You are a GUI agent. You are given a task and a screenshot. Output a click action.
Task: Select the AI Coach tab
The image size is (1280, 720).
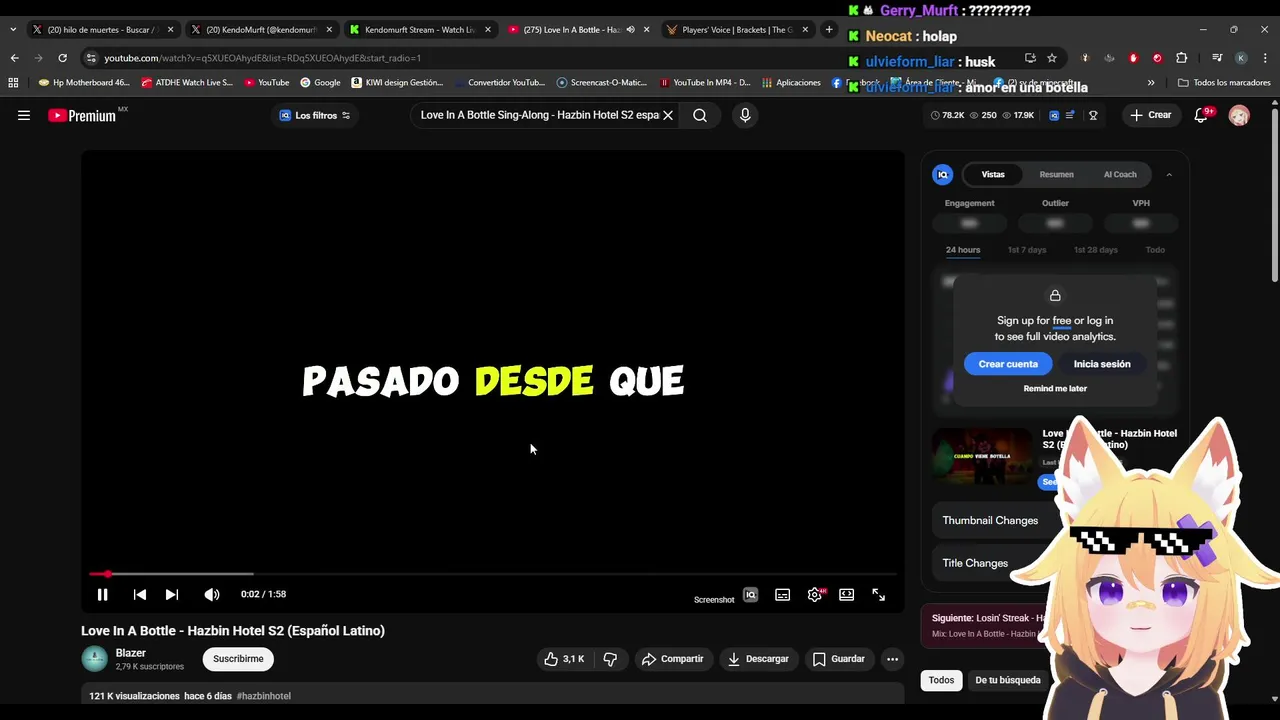1120,174
